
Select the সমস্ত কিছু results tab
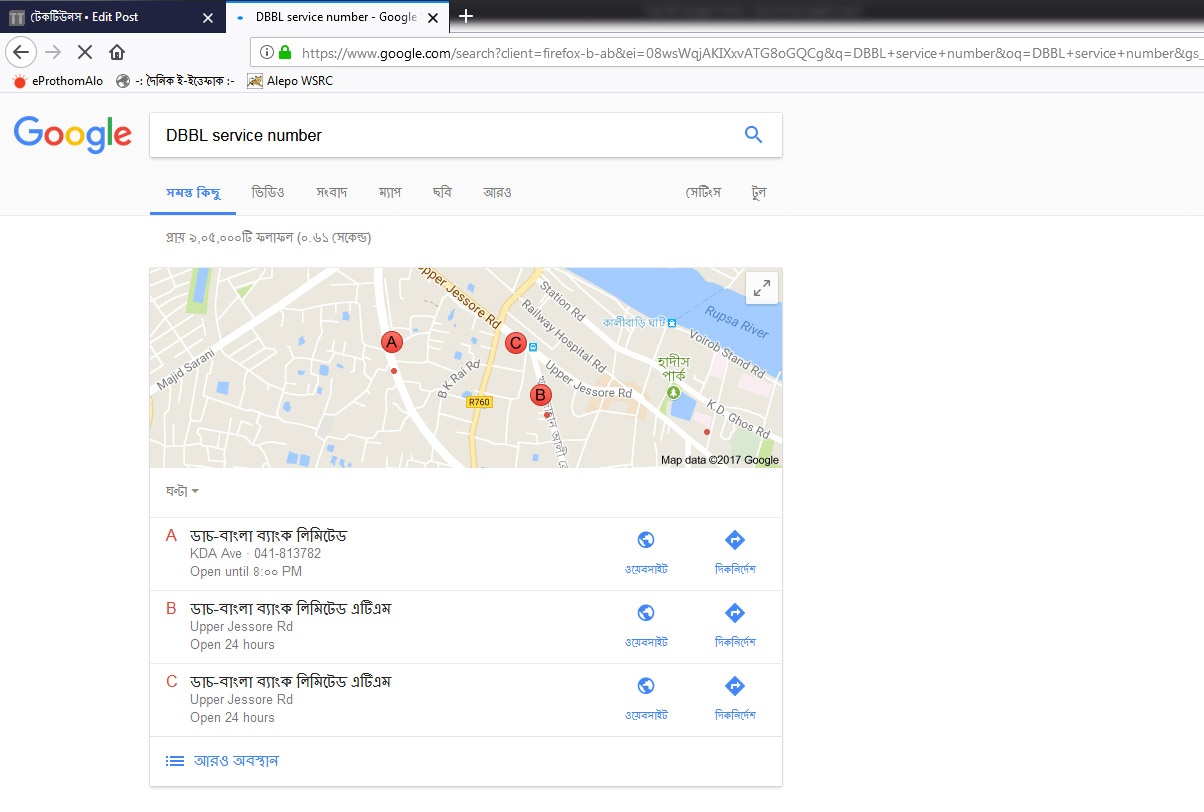[193, 192]
